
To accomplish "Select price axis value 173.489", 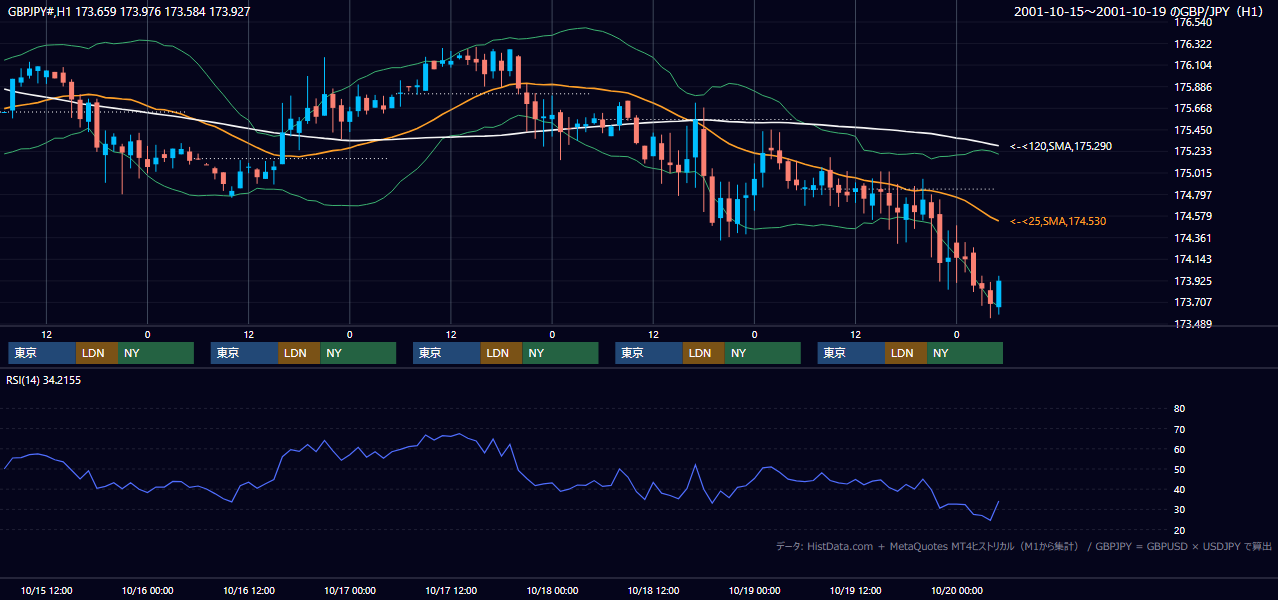I will point(1193,324).
